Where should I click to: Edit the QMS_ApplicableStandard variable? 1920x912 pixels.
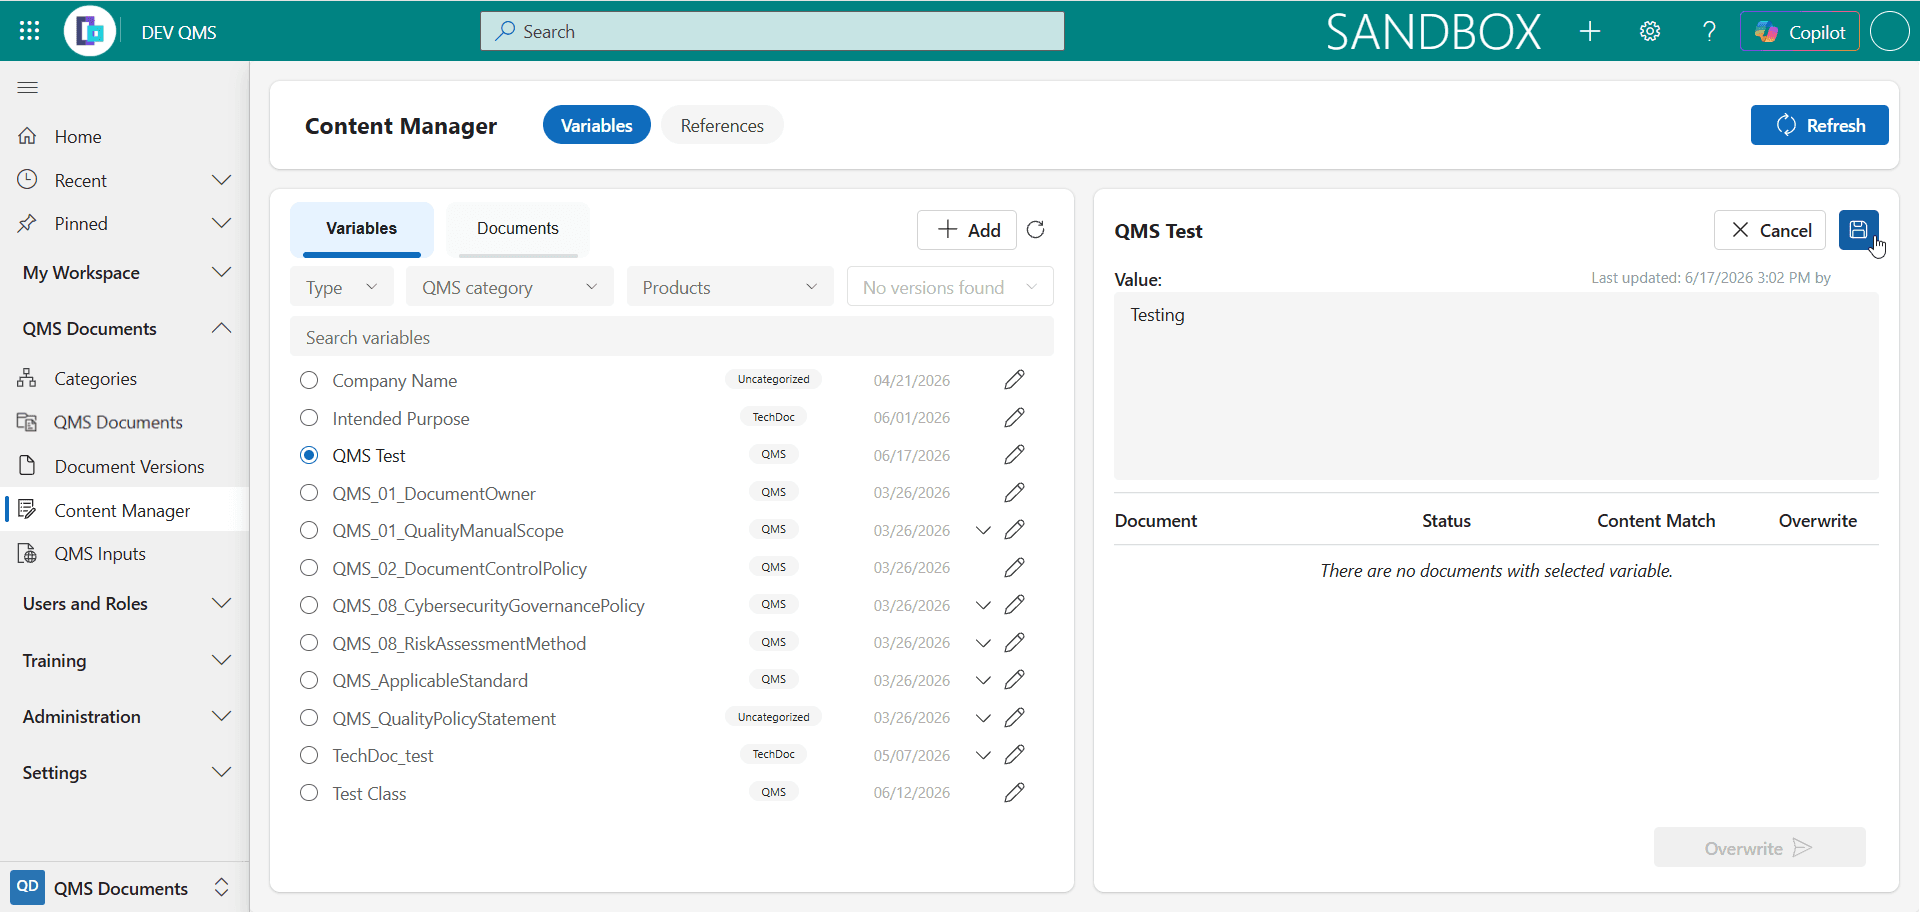1014,680
